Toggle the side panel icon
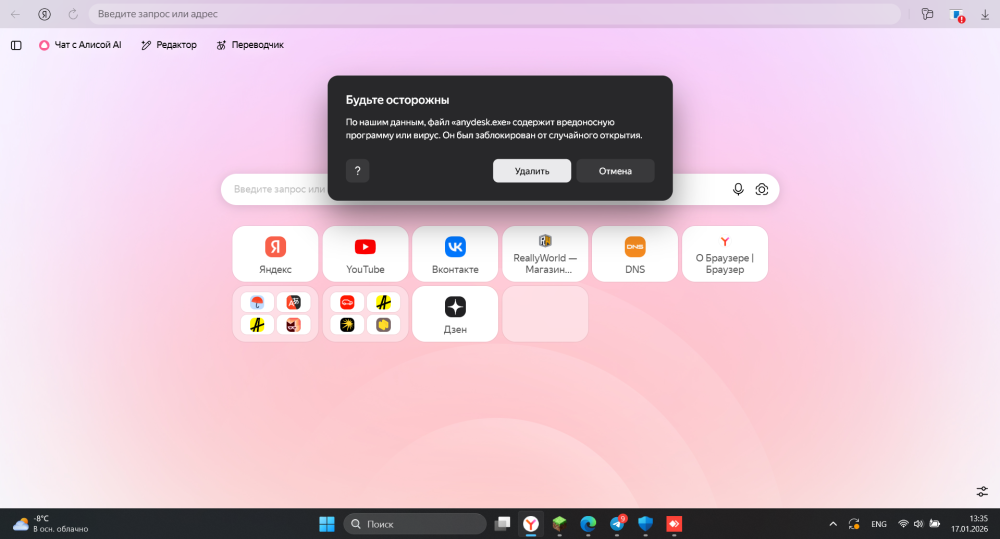 17,45
